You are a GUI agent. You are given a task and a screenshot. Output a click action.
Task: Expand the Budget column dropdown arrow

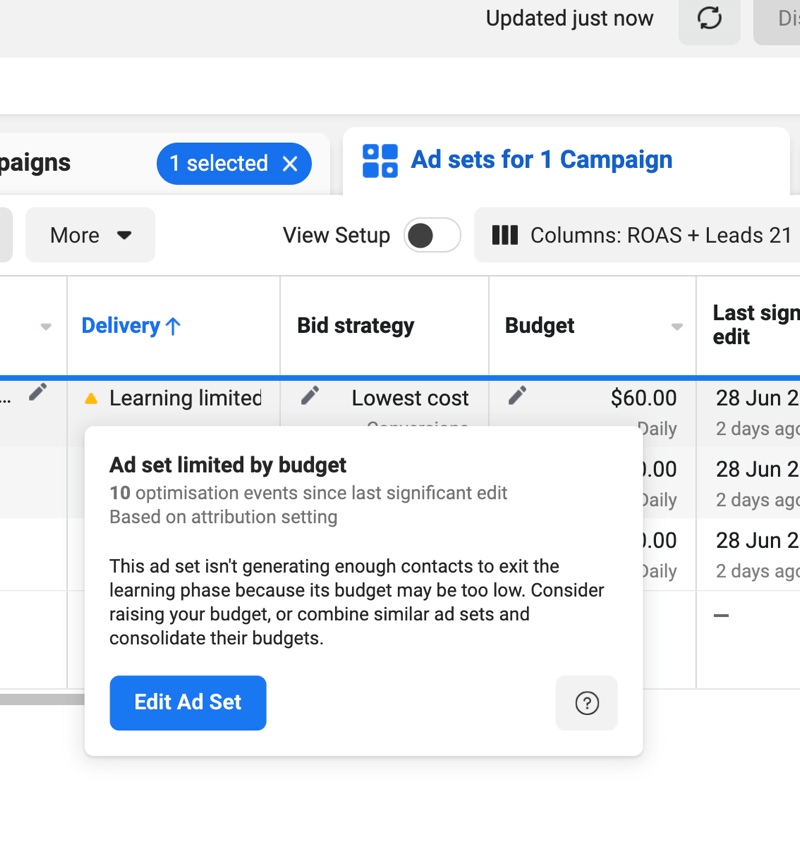click(677, 327)
